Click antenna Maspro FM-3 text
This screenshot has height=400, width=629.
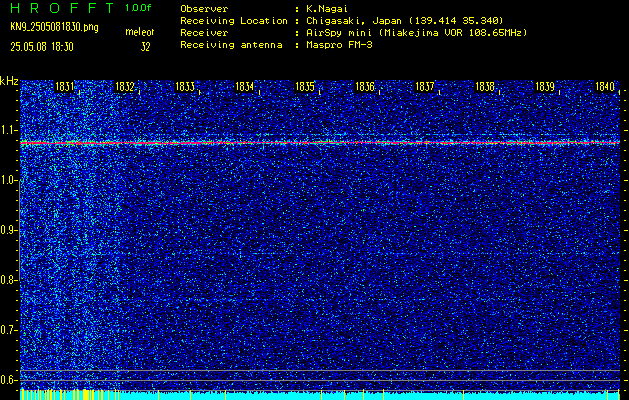click(339, 45)
